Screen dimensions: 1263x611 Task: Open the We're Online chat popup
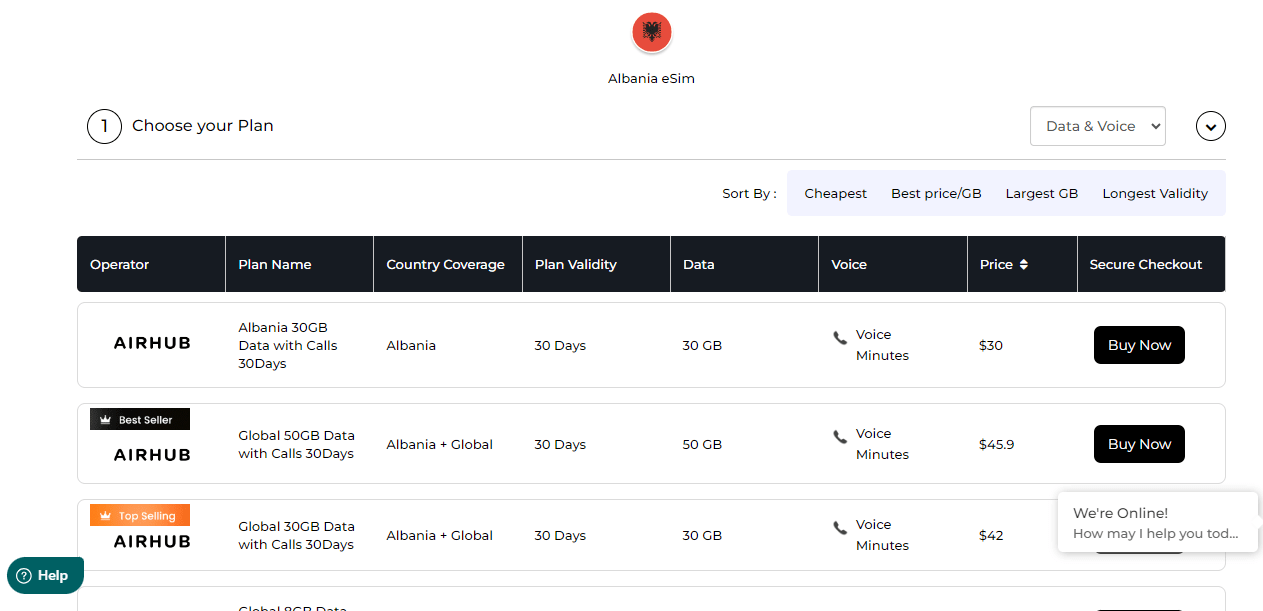1158,522
